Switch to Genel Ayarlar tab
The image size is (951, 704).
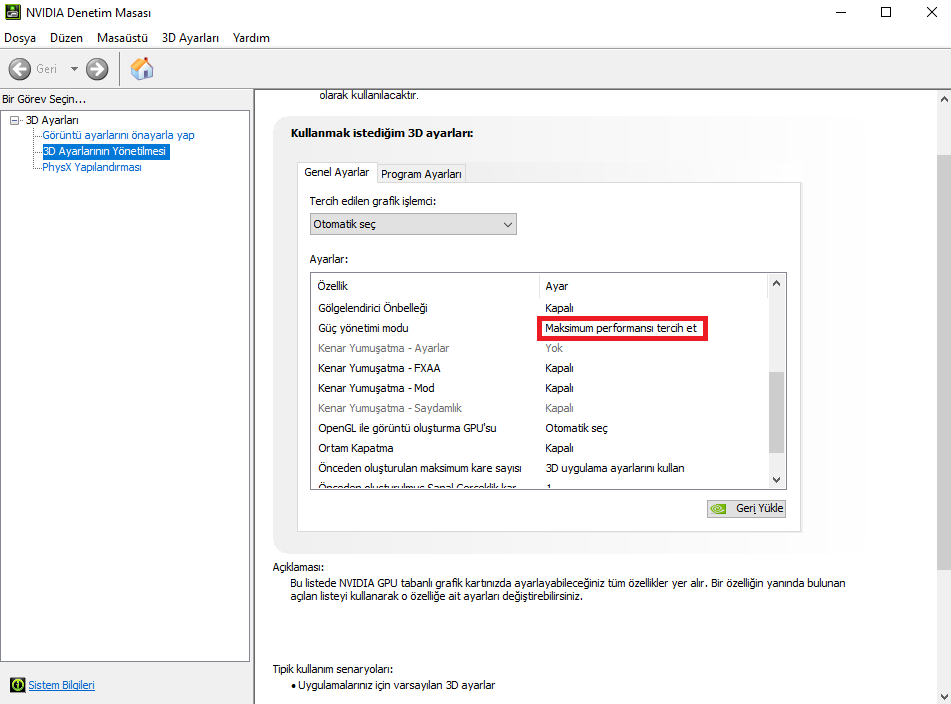337,172
